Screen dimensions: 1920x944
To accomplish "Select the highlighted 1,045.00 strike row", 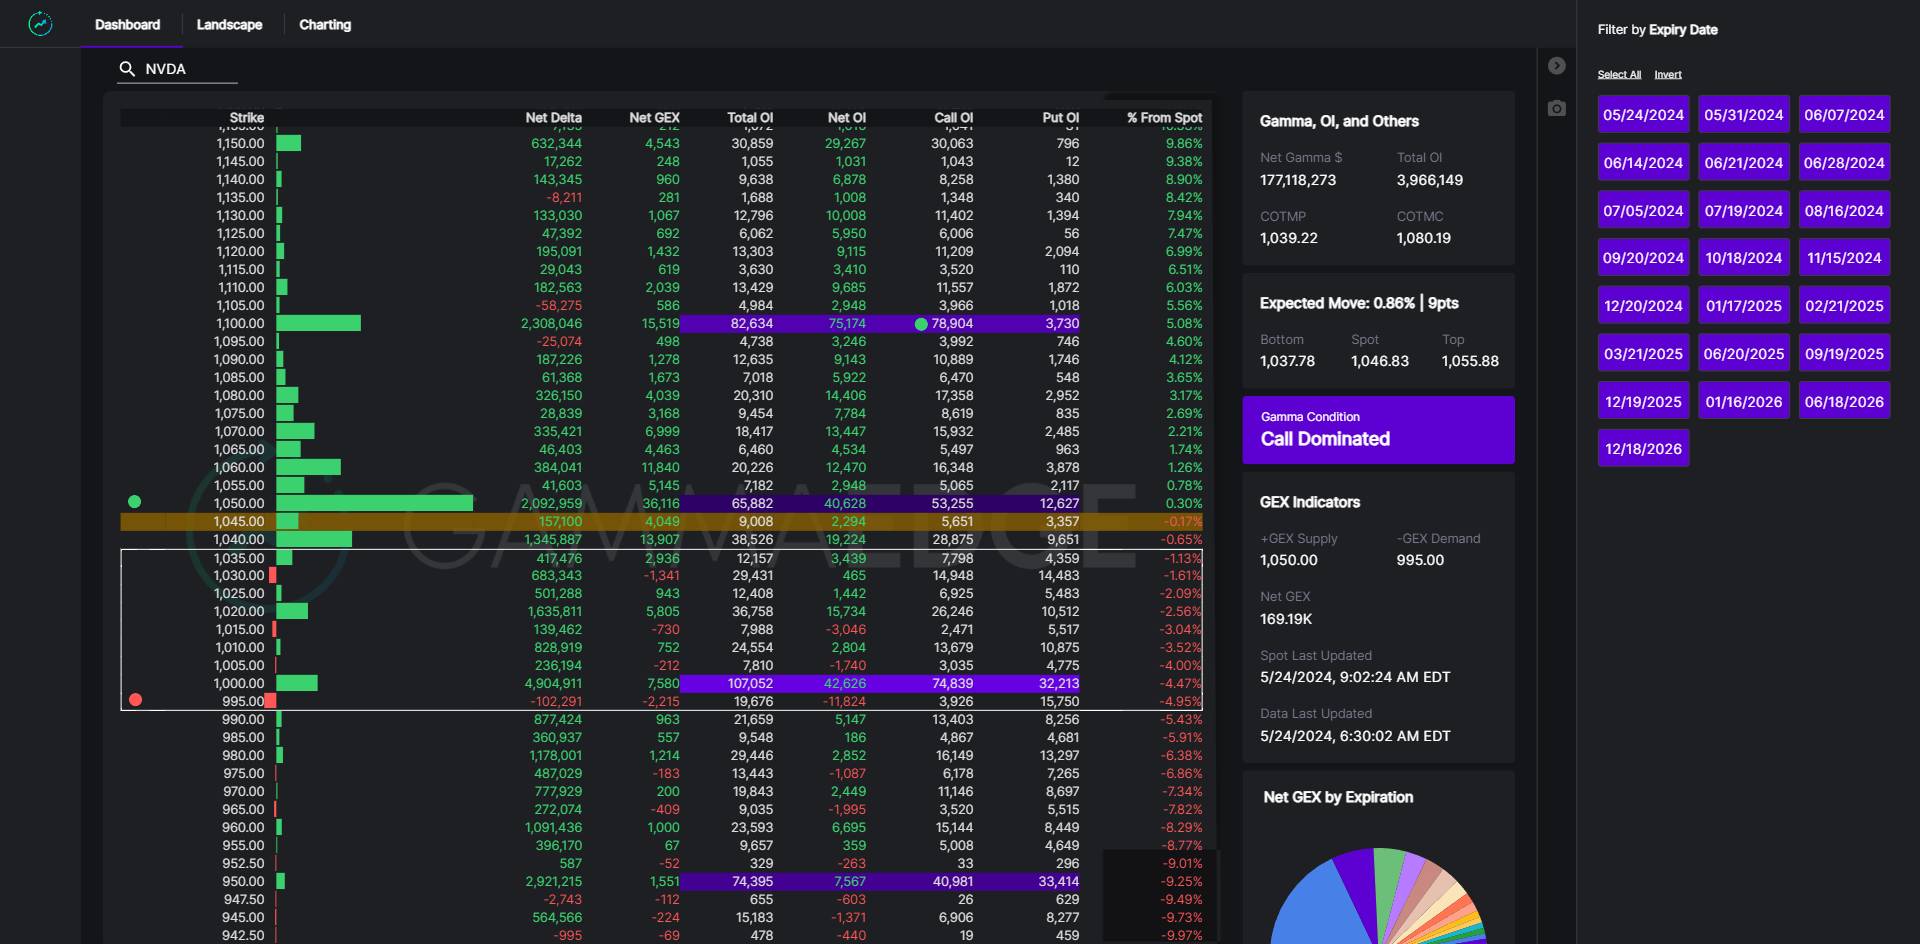I will pos(660,521).
